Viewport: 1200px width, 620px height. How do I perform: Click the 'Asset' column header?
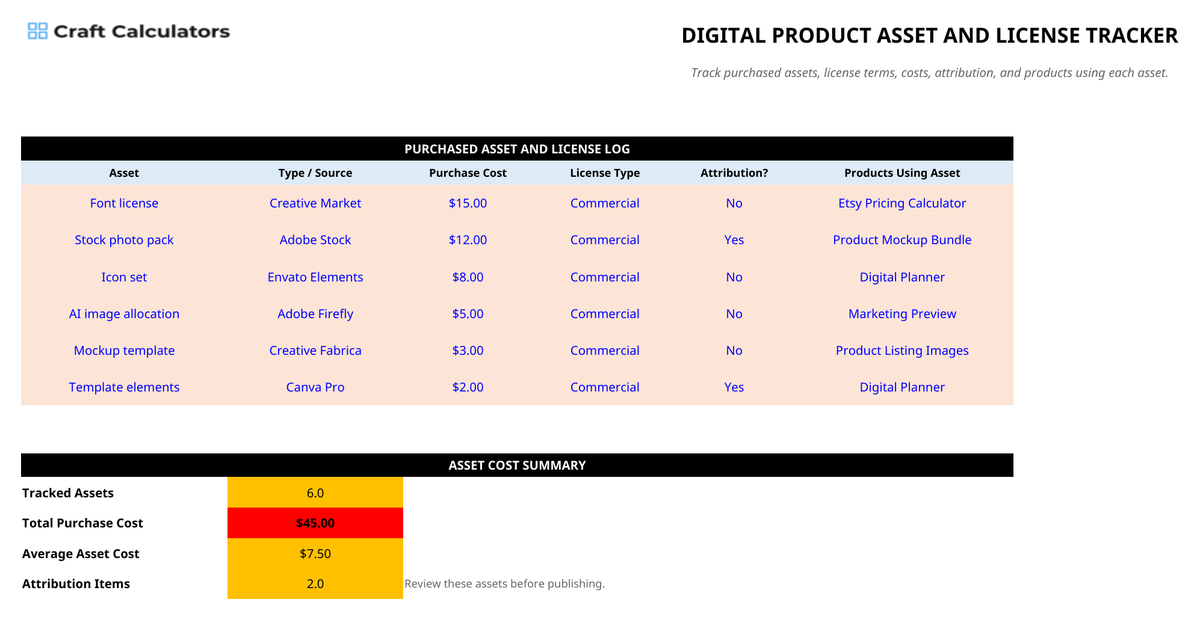click(x=124, y=173)
